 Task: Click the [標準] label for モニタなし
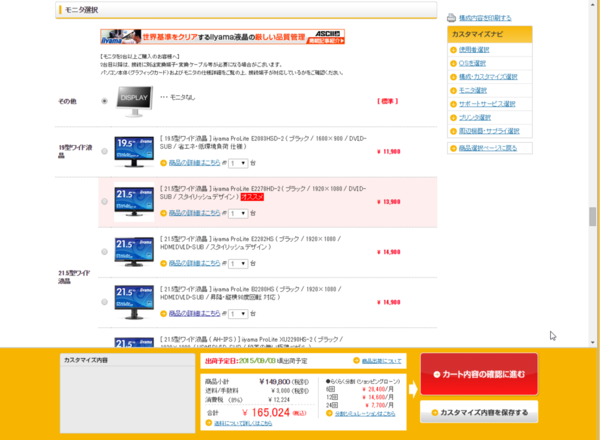pyautogui.click(x=388, y=101)
